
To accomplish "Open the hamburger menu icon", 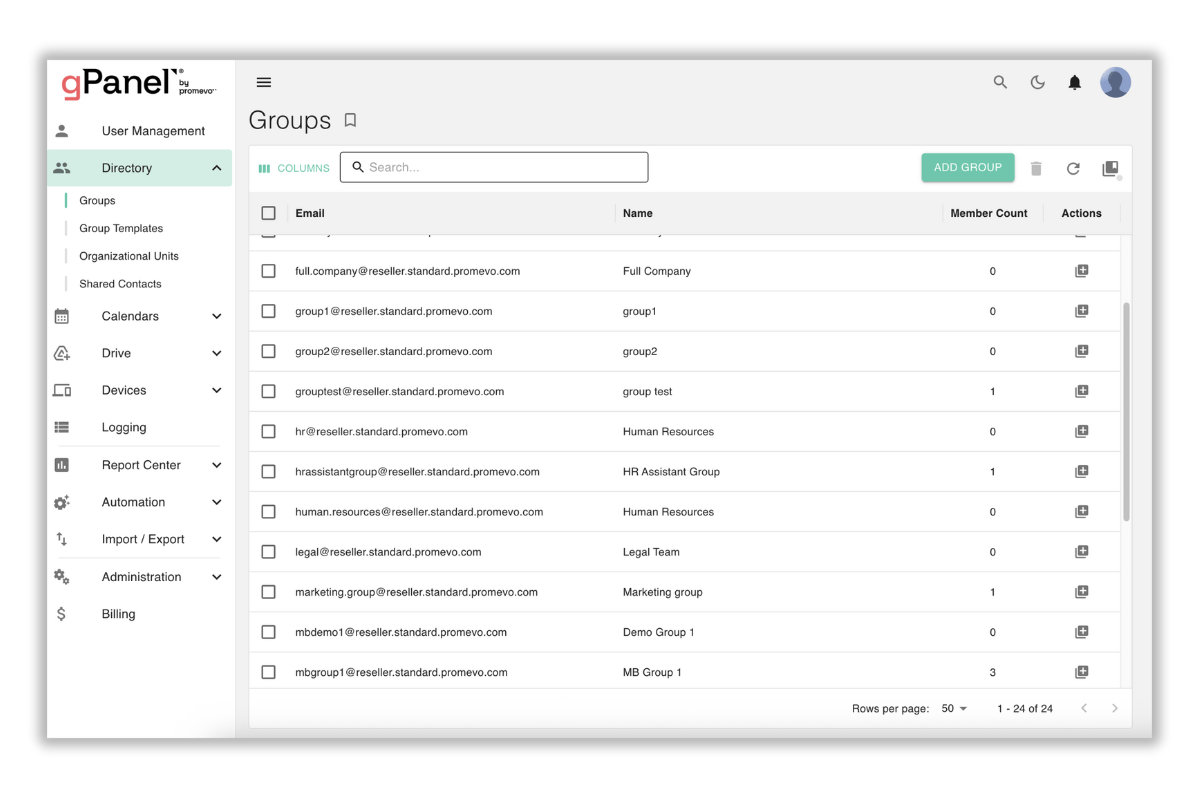I will click(264, 83).
